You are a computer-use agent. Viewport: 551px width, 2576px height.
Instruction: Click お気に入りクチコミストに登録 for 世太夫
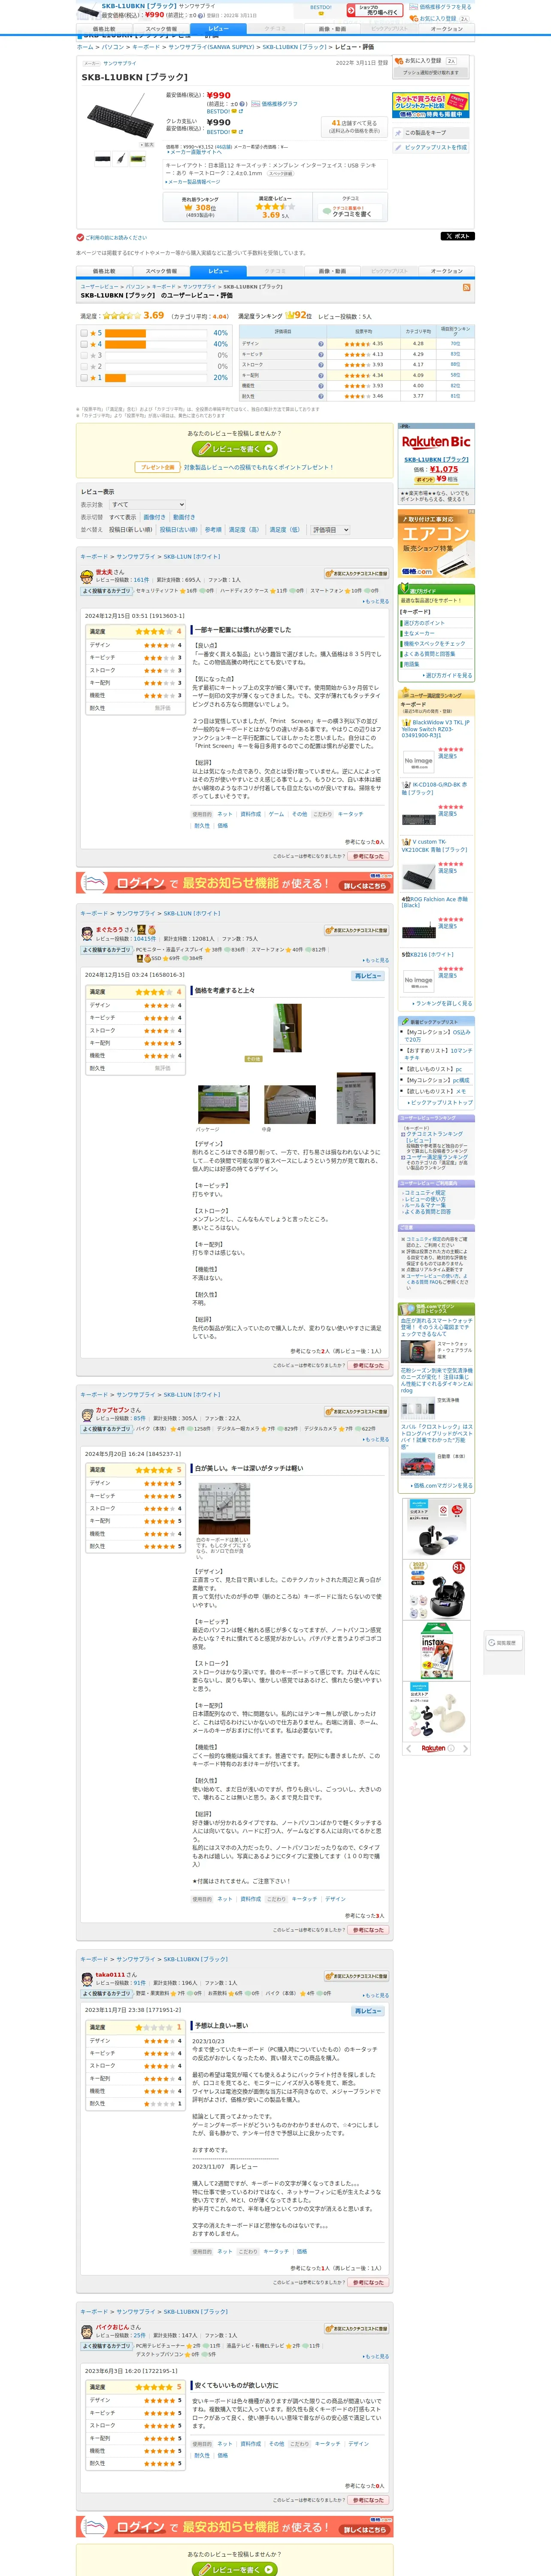click(x=356, y=574)
